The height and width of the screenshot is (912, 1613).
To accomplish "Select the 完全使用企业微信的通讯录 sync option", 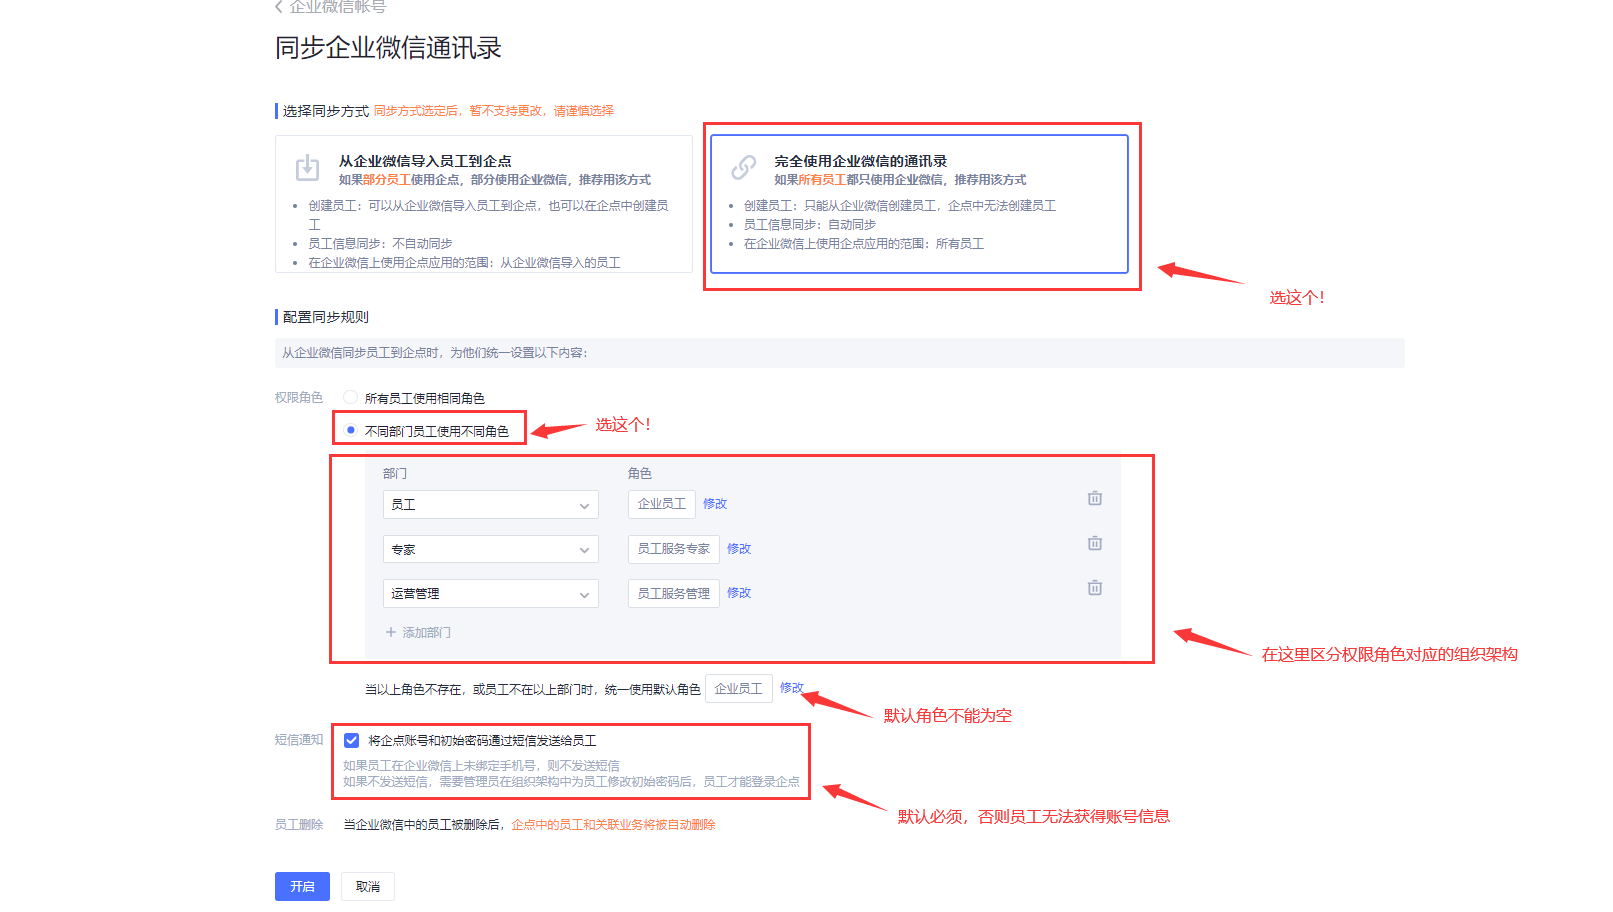I will (919, 204).
